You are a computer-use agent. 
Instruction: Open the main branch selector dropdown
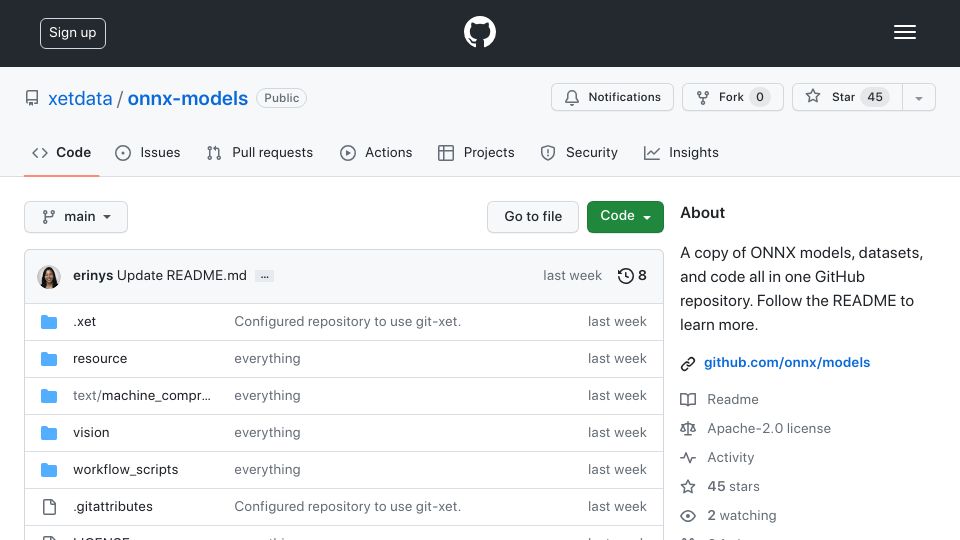pos(76,217)
